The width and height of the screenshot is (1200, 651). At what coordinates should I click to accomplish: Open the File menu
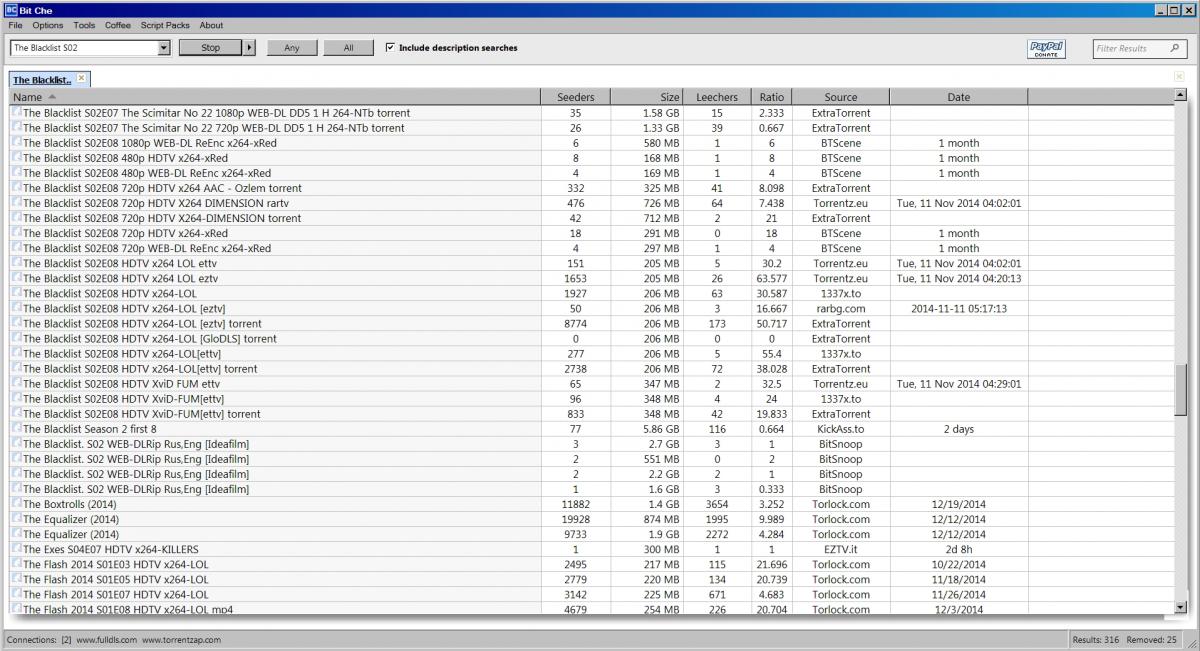[x=15, y=25]
